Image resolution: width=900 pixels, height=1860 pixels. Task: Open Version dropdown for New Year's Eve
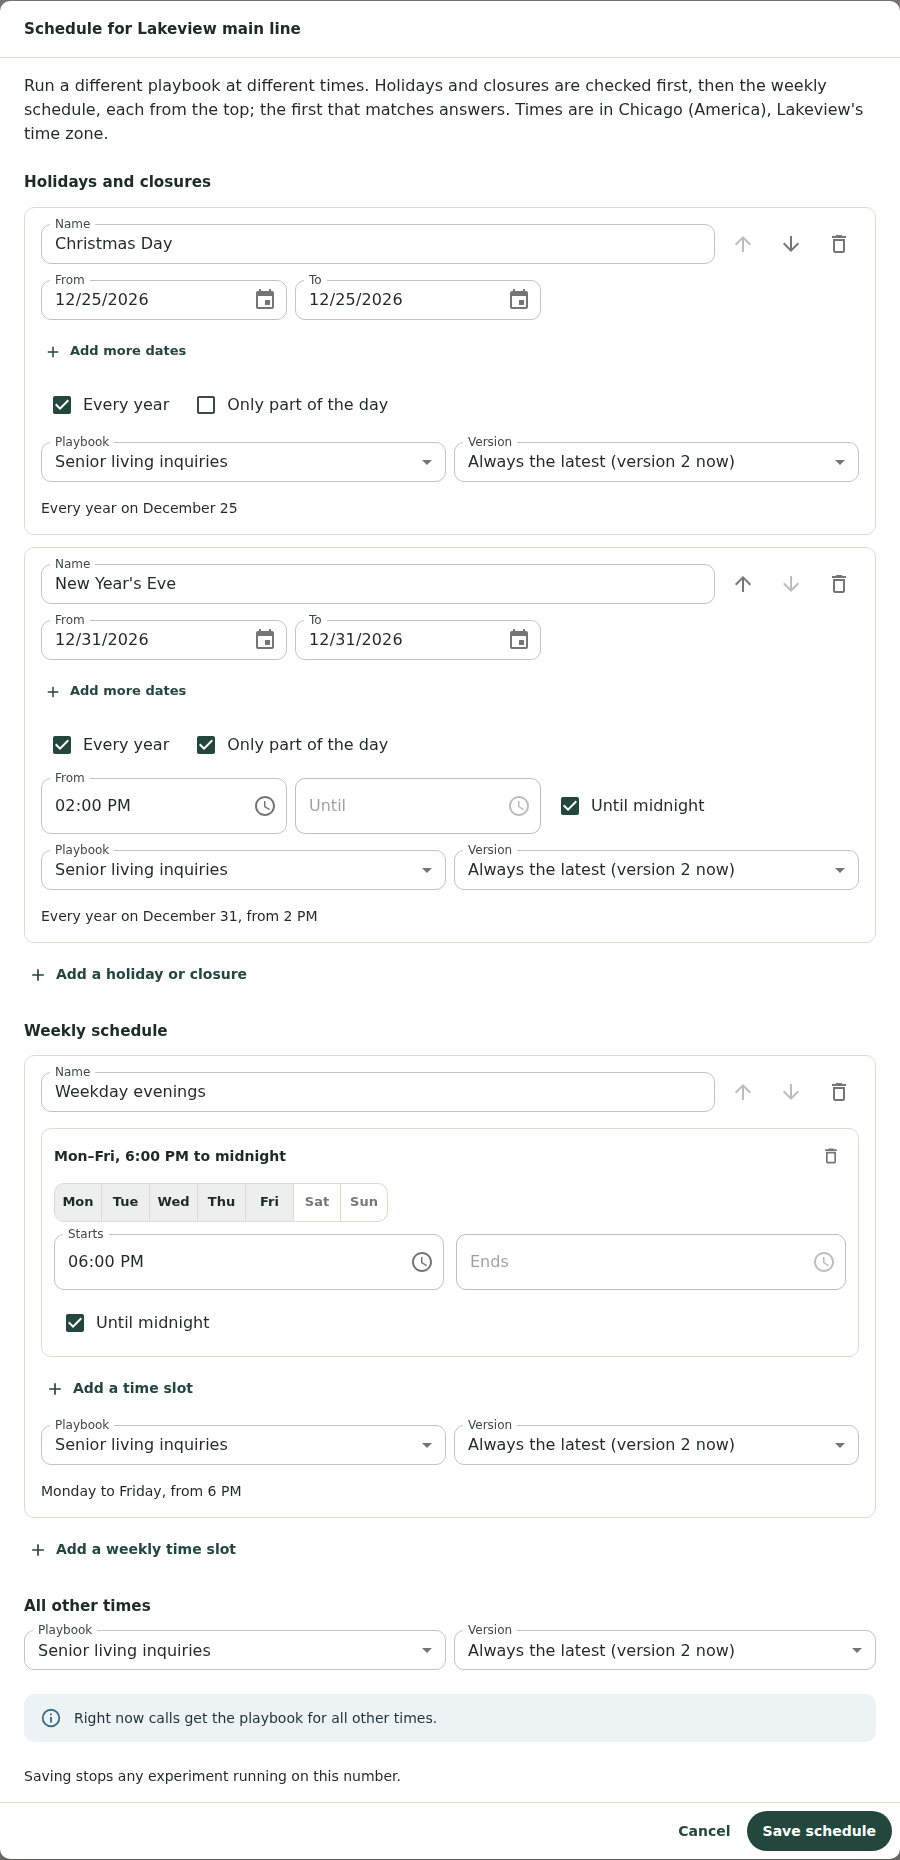(x=656, y=870)
